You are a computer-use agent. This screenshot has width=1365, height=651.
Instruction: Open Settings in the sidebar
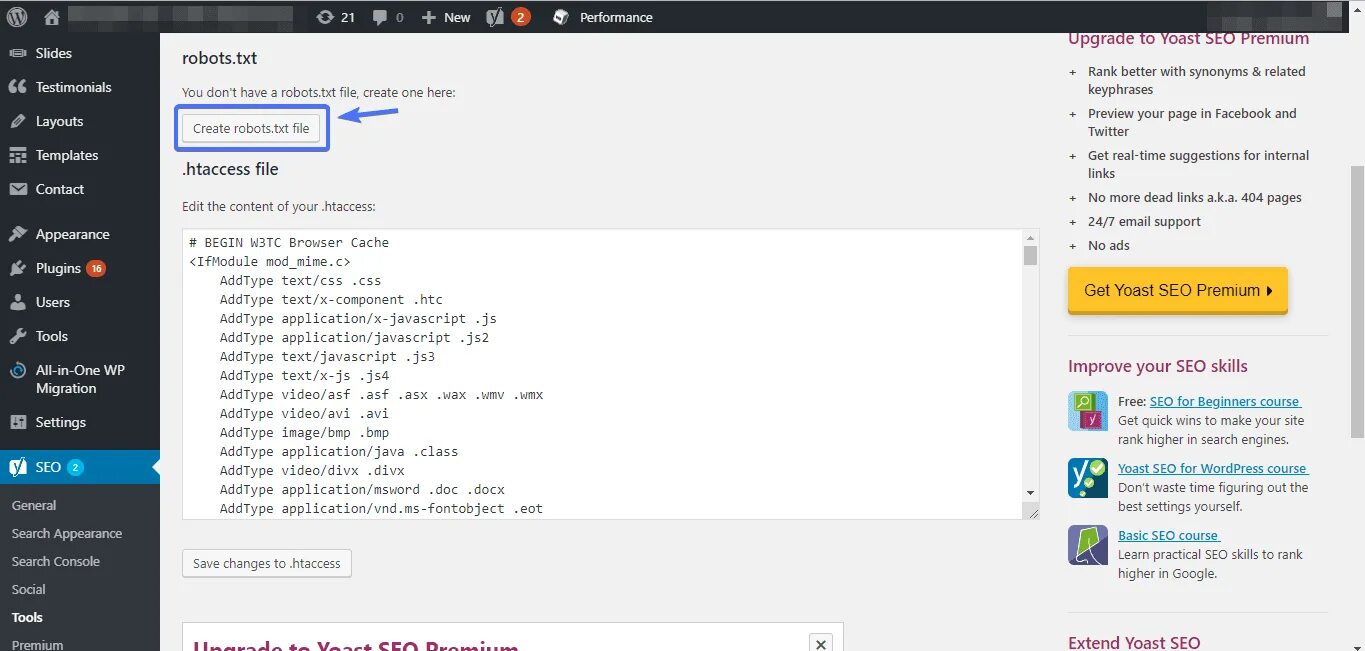coord(61,422)
